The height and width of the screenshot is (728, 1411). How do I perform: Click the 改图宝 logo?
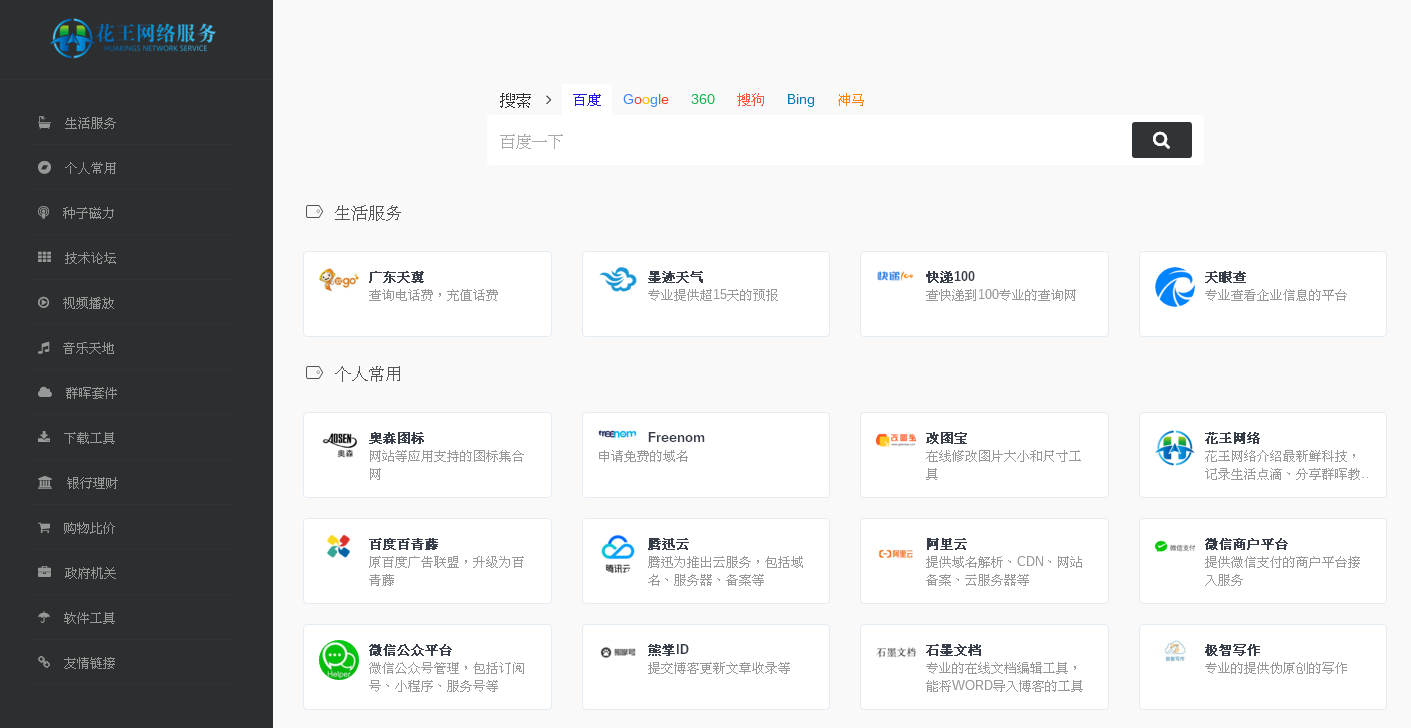(x=896, y=440)
